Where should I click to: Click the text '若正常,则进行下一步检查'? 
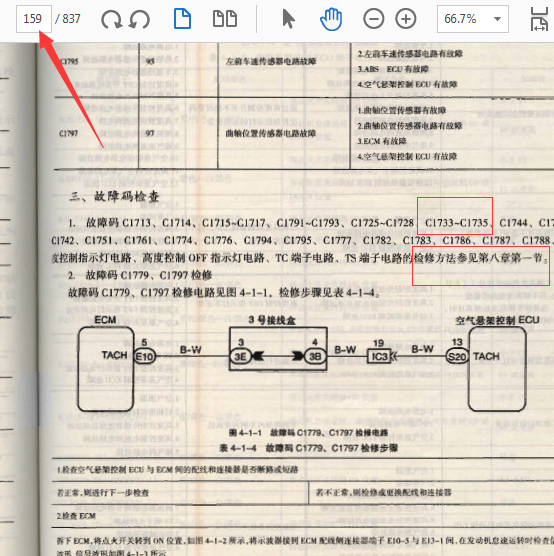[x=103, y=493]
